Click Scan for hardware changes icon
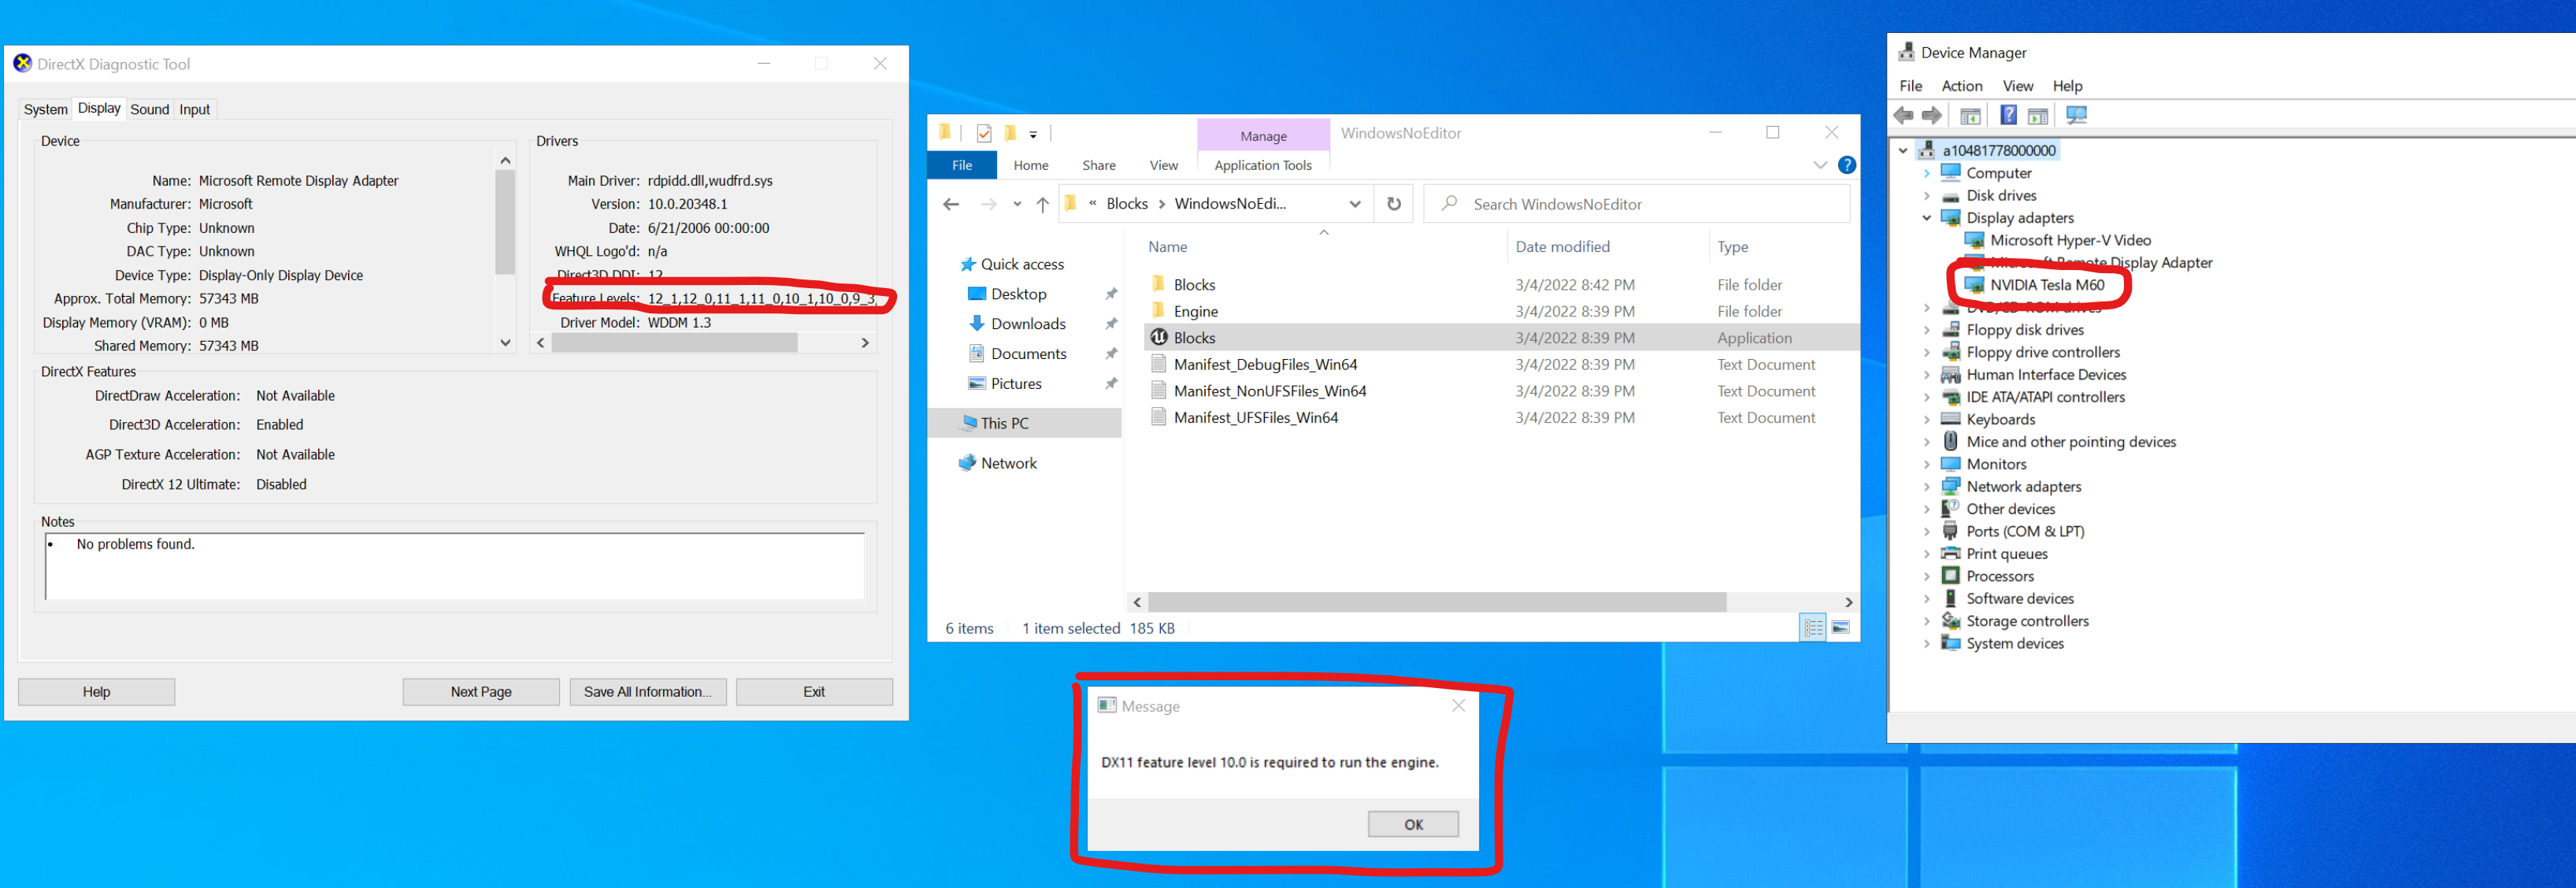 tap(2077, 115)
